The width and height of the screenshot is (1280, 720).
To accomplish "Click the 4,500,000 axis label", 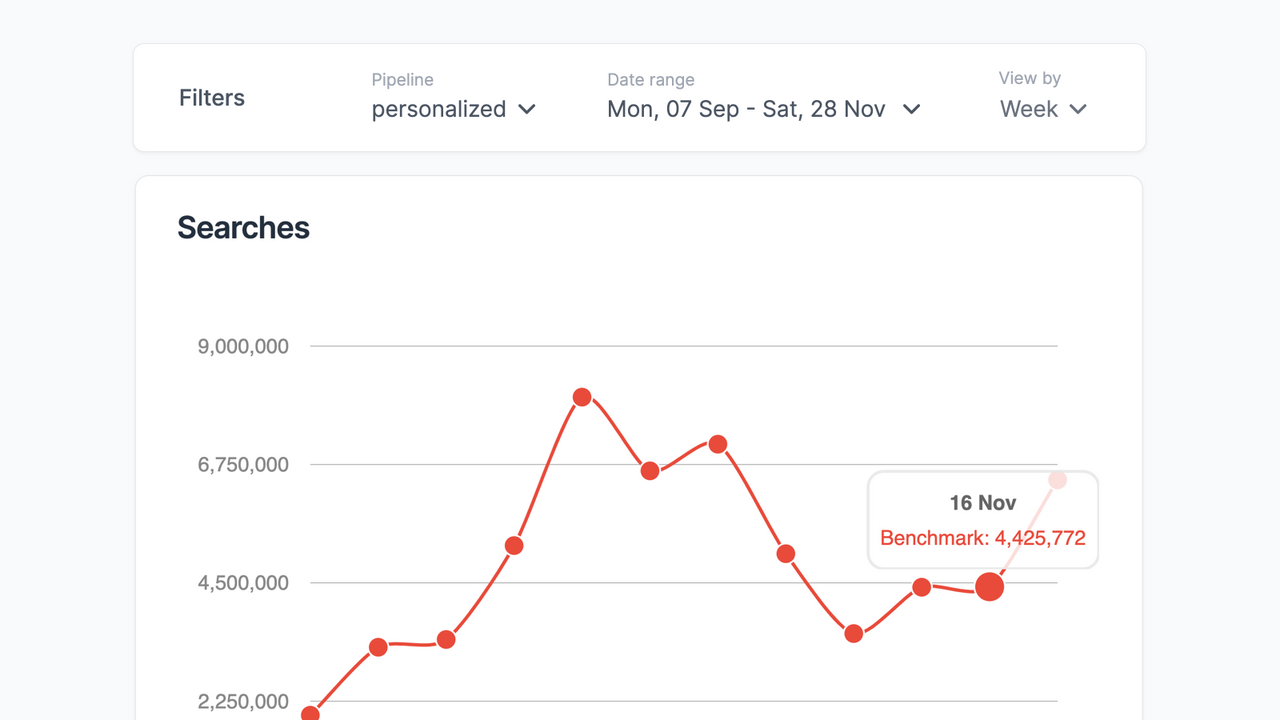I will coord(243,583).
